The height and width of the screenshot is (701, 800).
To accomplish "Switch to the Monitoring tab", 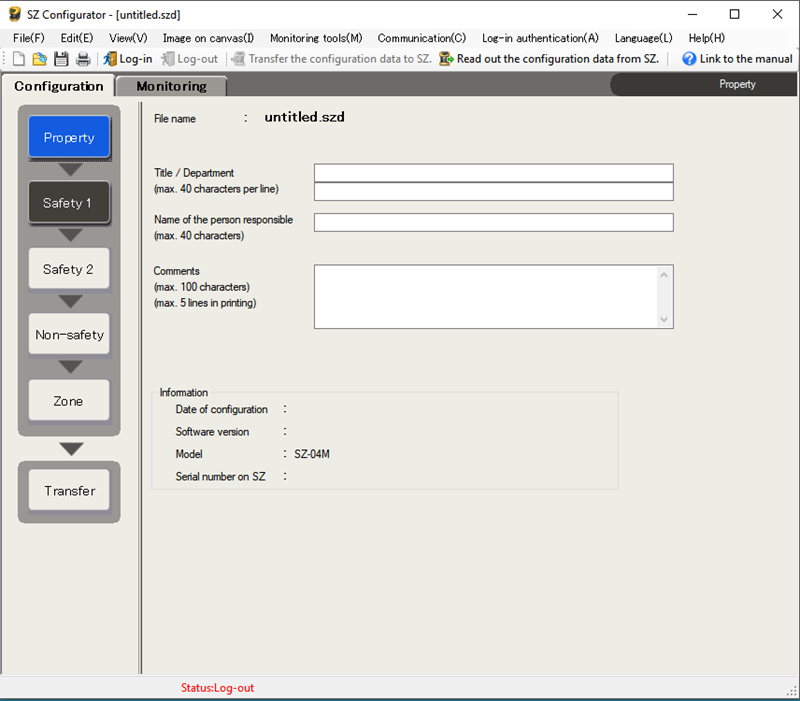I will point(171,86).
